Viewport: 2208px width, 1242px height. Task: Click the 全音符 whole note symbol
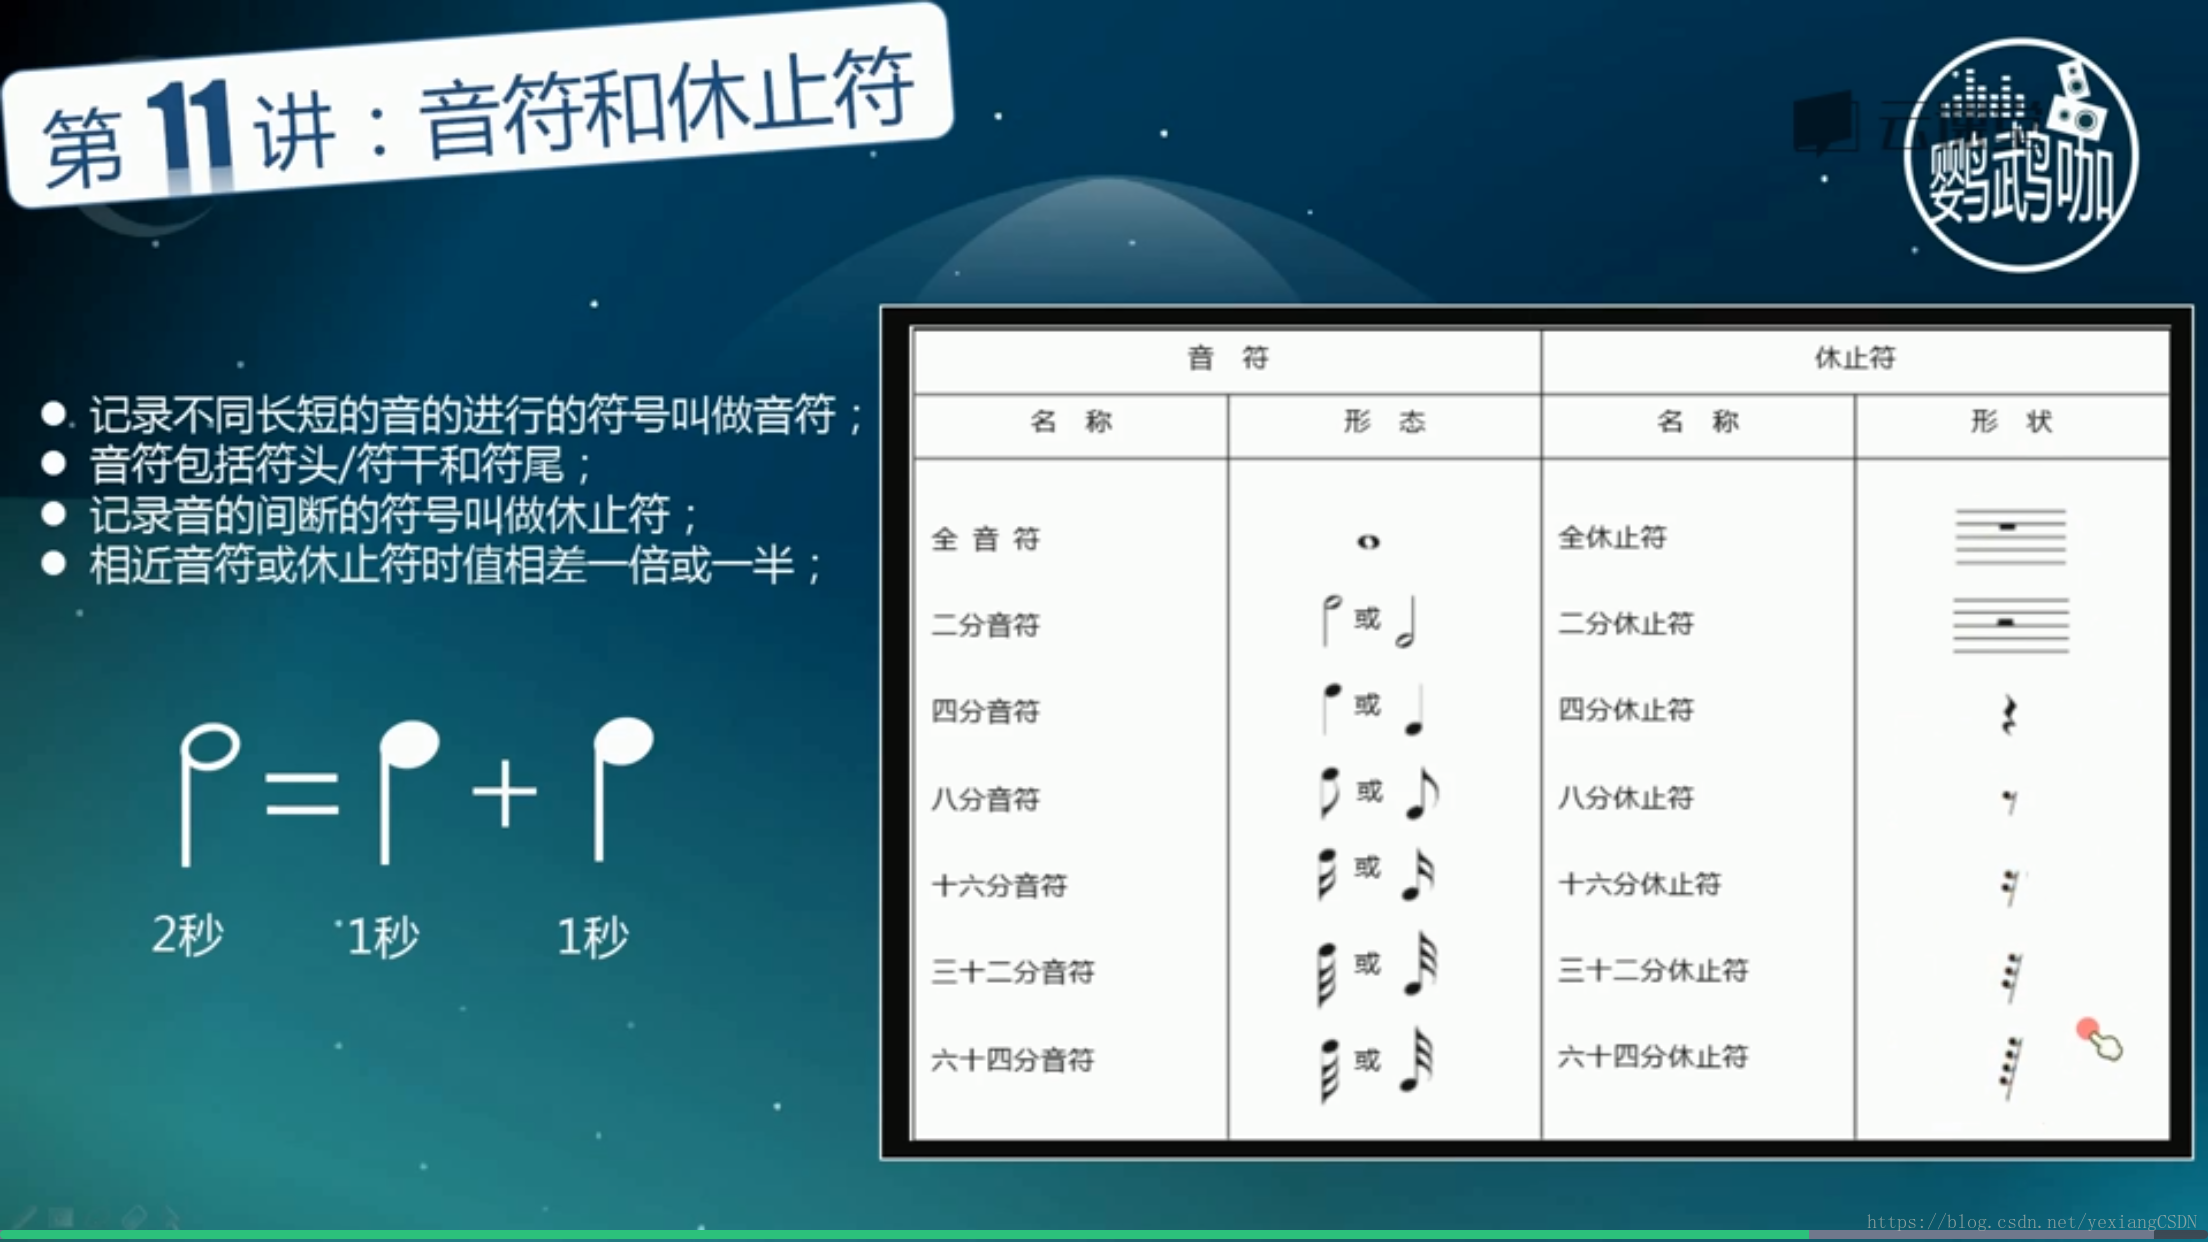[1366, 537]
